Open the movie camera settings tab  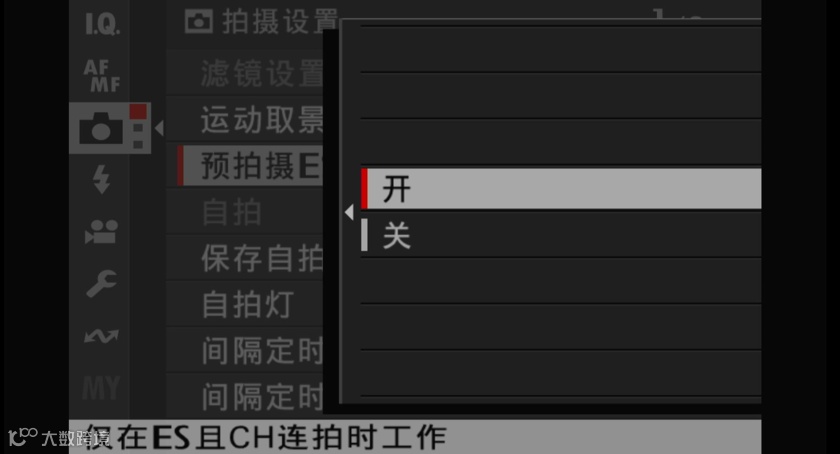[x=101, y=232]
